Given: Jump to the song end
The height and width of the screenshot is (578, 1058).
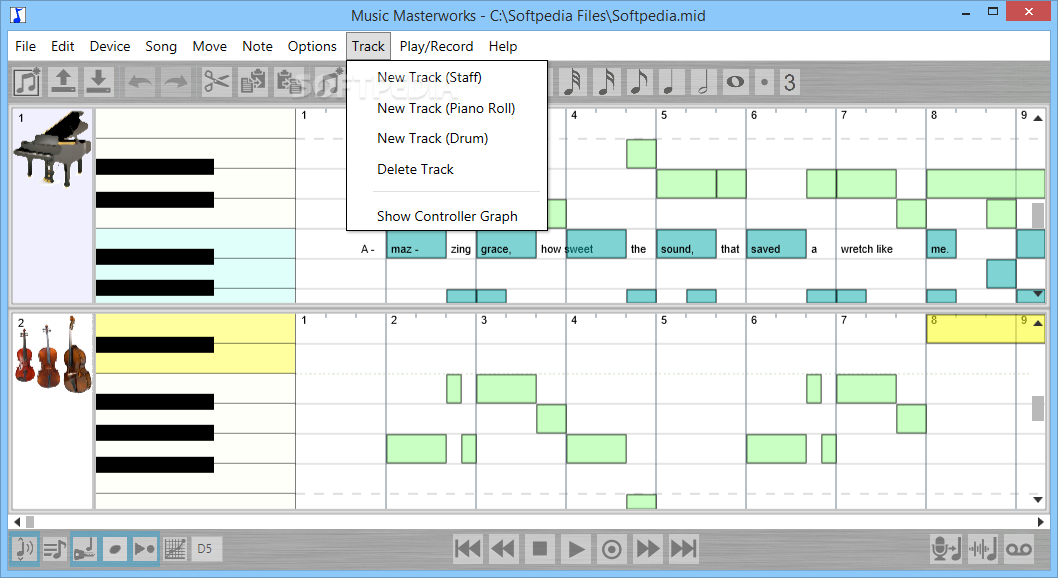Looking at the screenshot, I should [x=684, y=549].
